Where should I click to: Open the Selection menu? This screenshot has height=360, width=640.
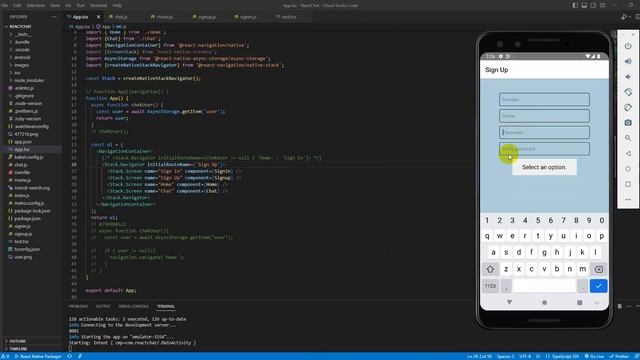coord(36,5)
